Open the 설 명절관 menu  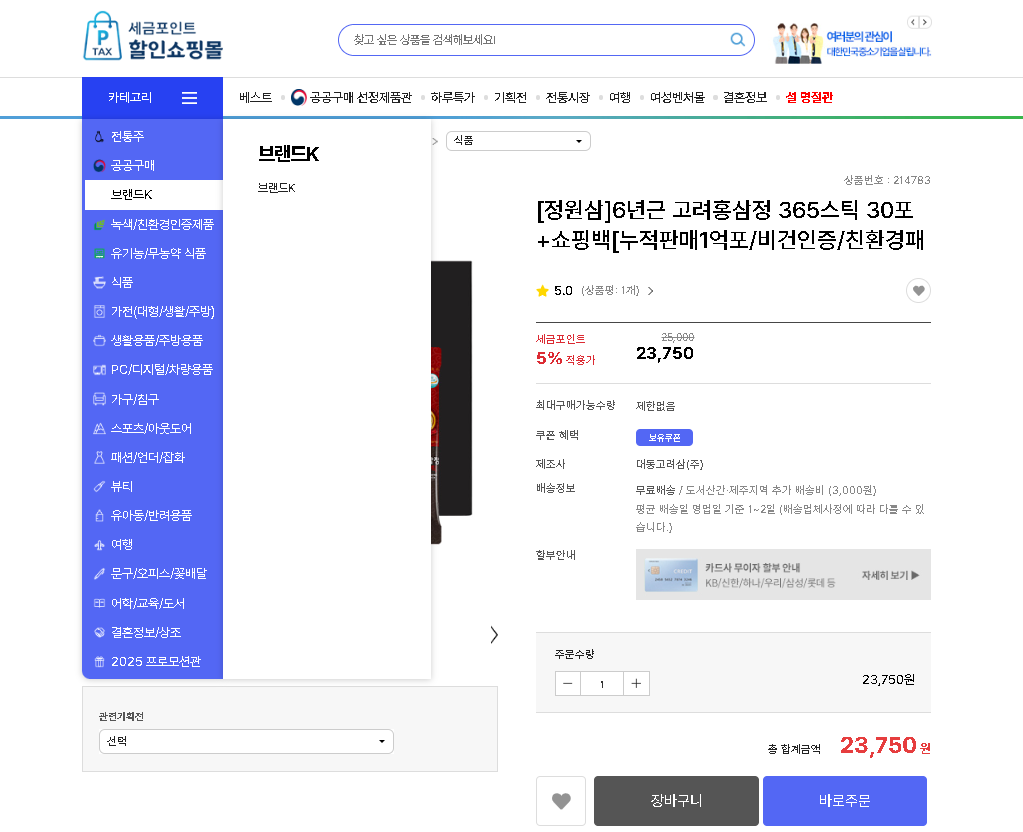[x=808, y=98]
